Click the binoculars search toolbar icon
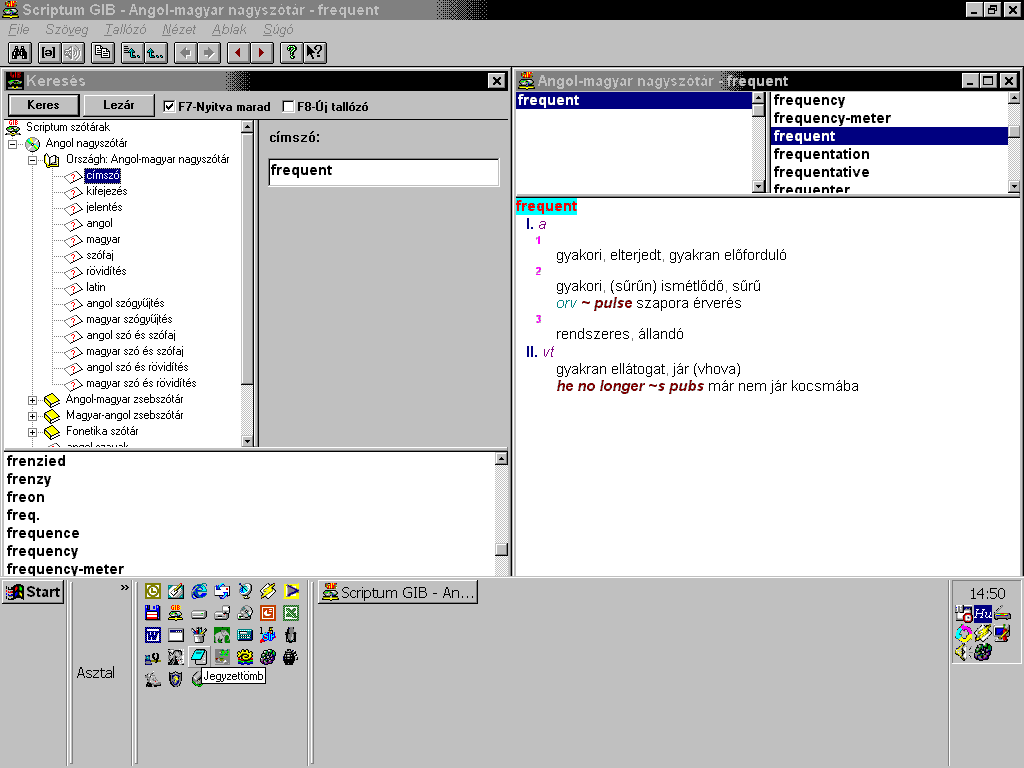 (x=20, y=53)
